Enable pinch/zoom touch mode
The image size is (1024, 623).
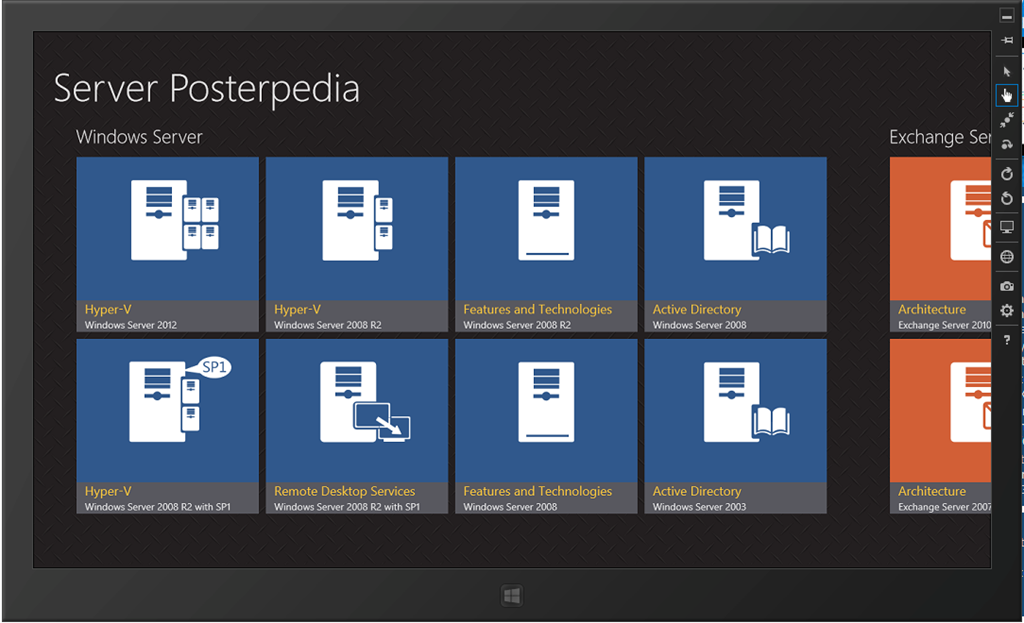1007,120
